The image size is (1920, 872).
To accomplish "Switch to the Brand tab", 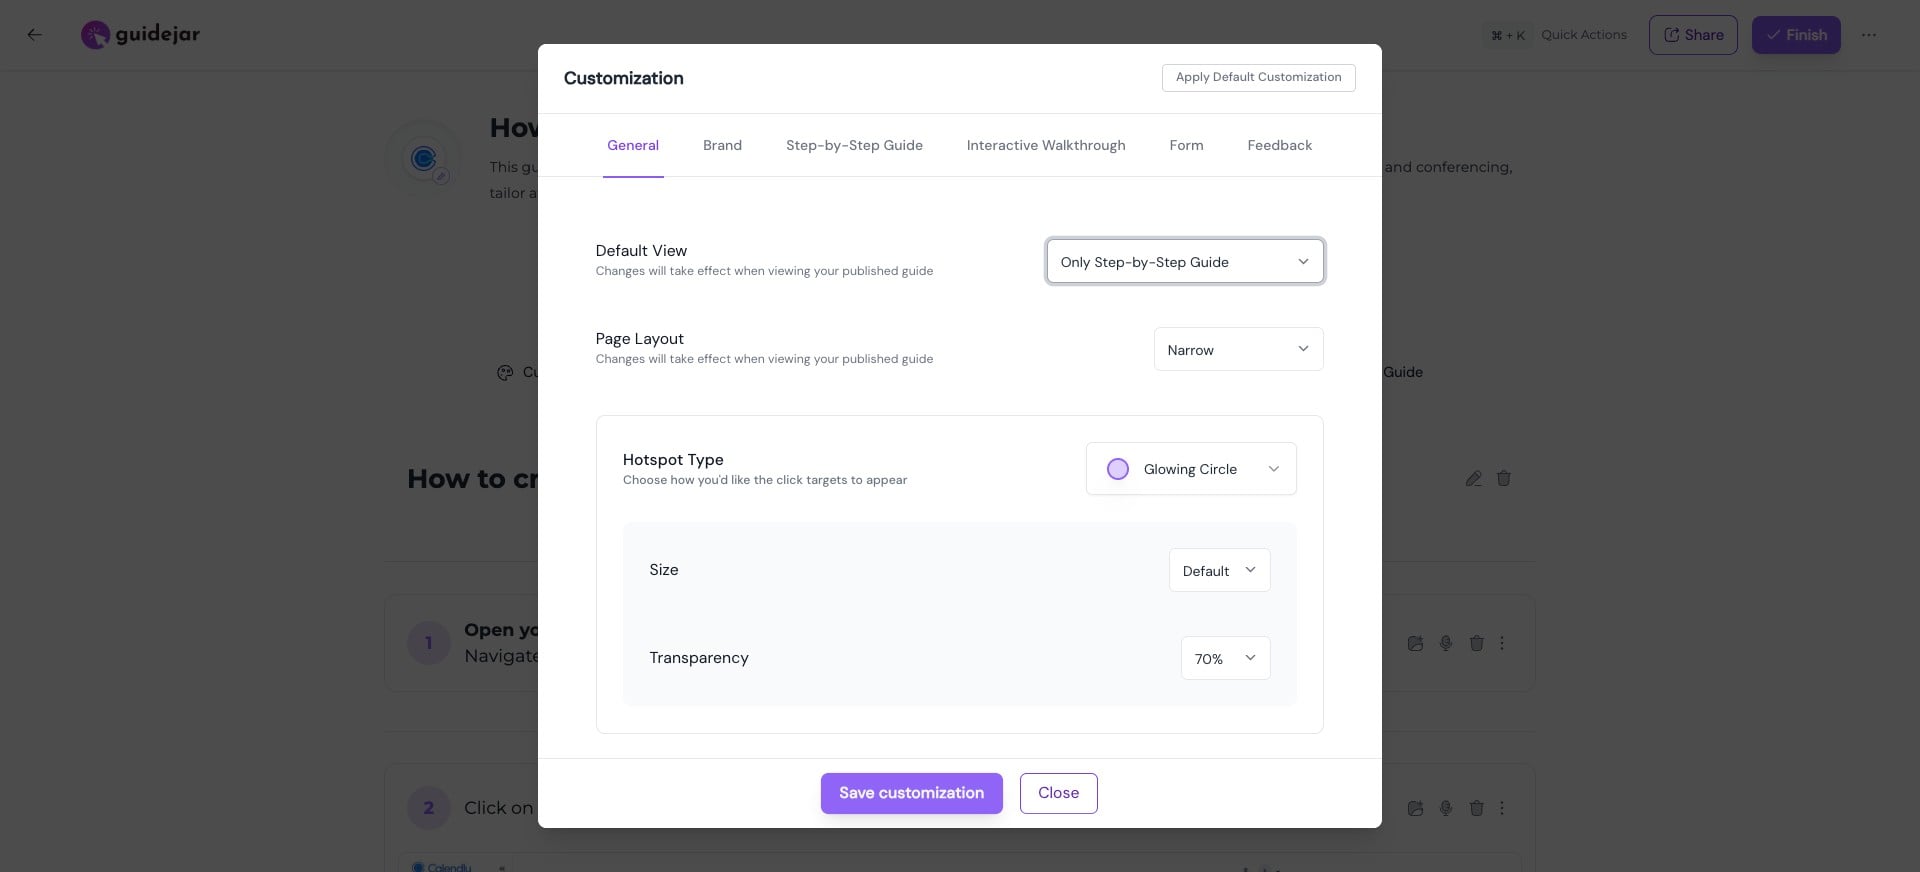I will pos(722,145).
